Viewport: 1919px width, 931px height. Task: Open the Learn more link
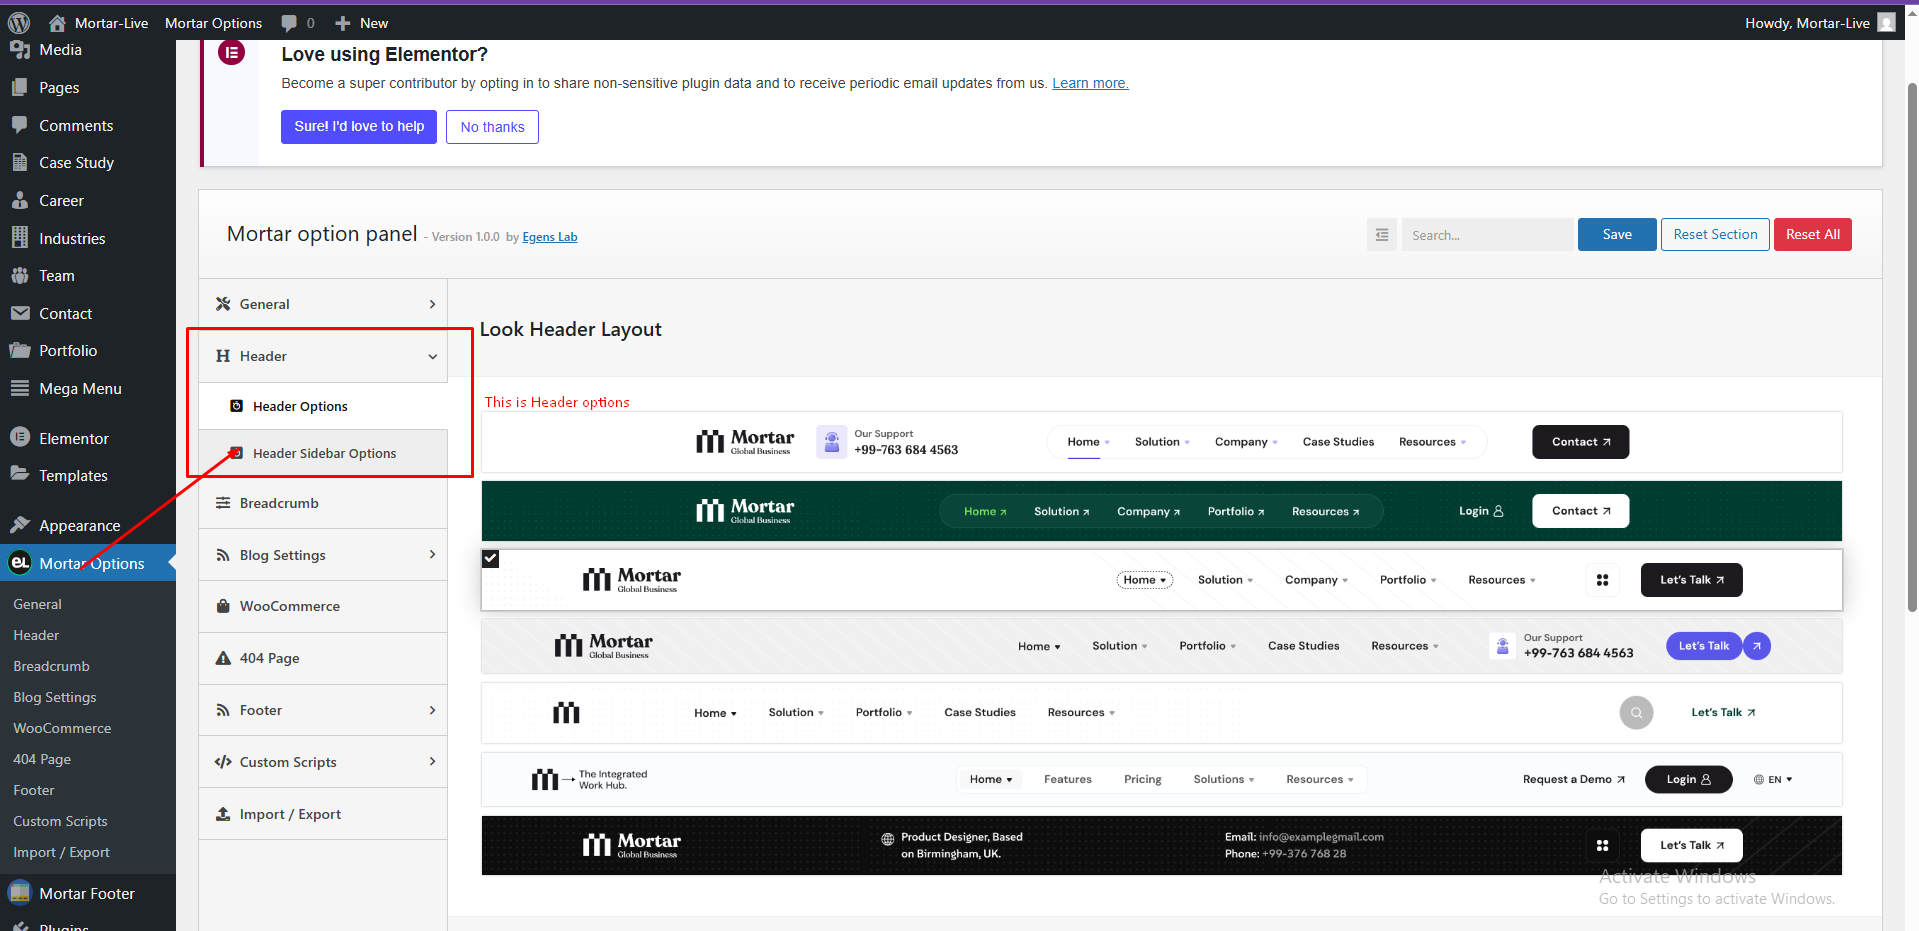1090,83
